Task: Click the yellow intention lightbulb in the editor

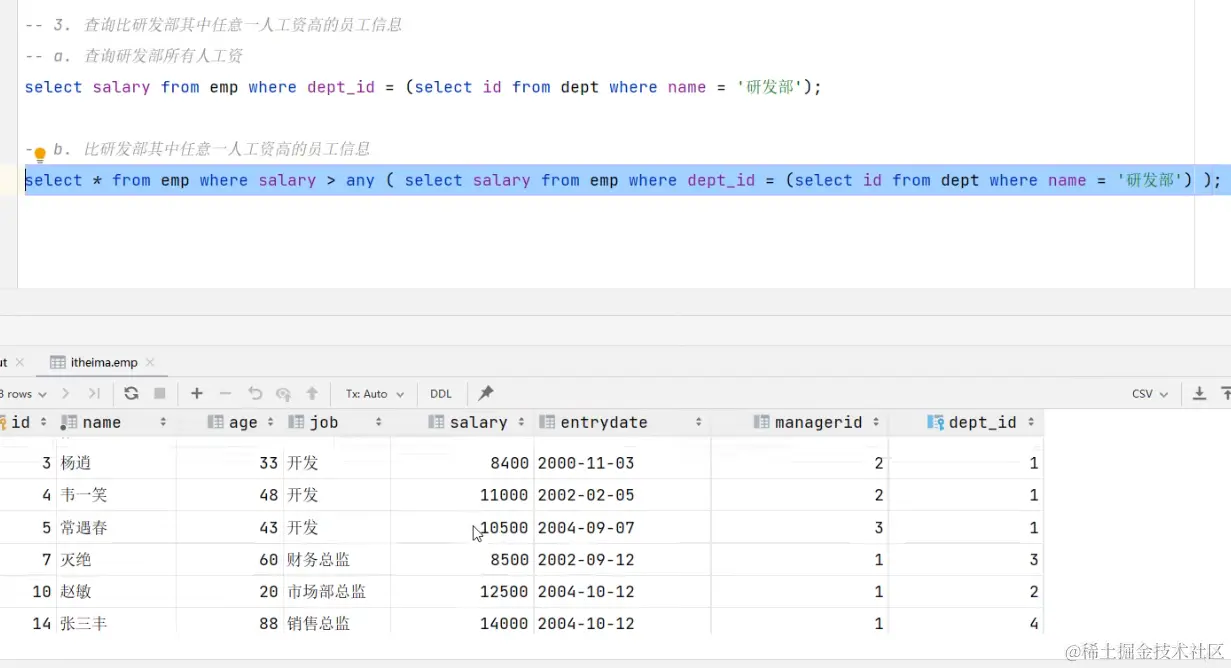Action: (40, 155)
